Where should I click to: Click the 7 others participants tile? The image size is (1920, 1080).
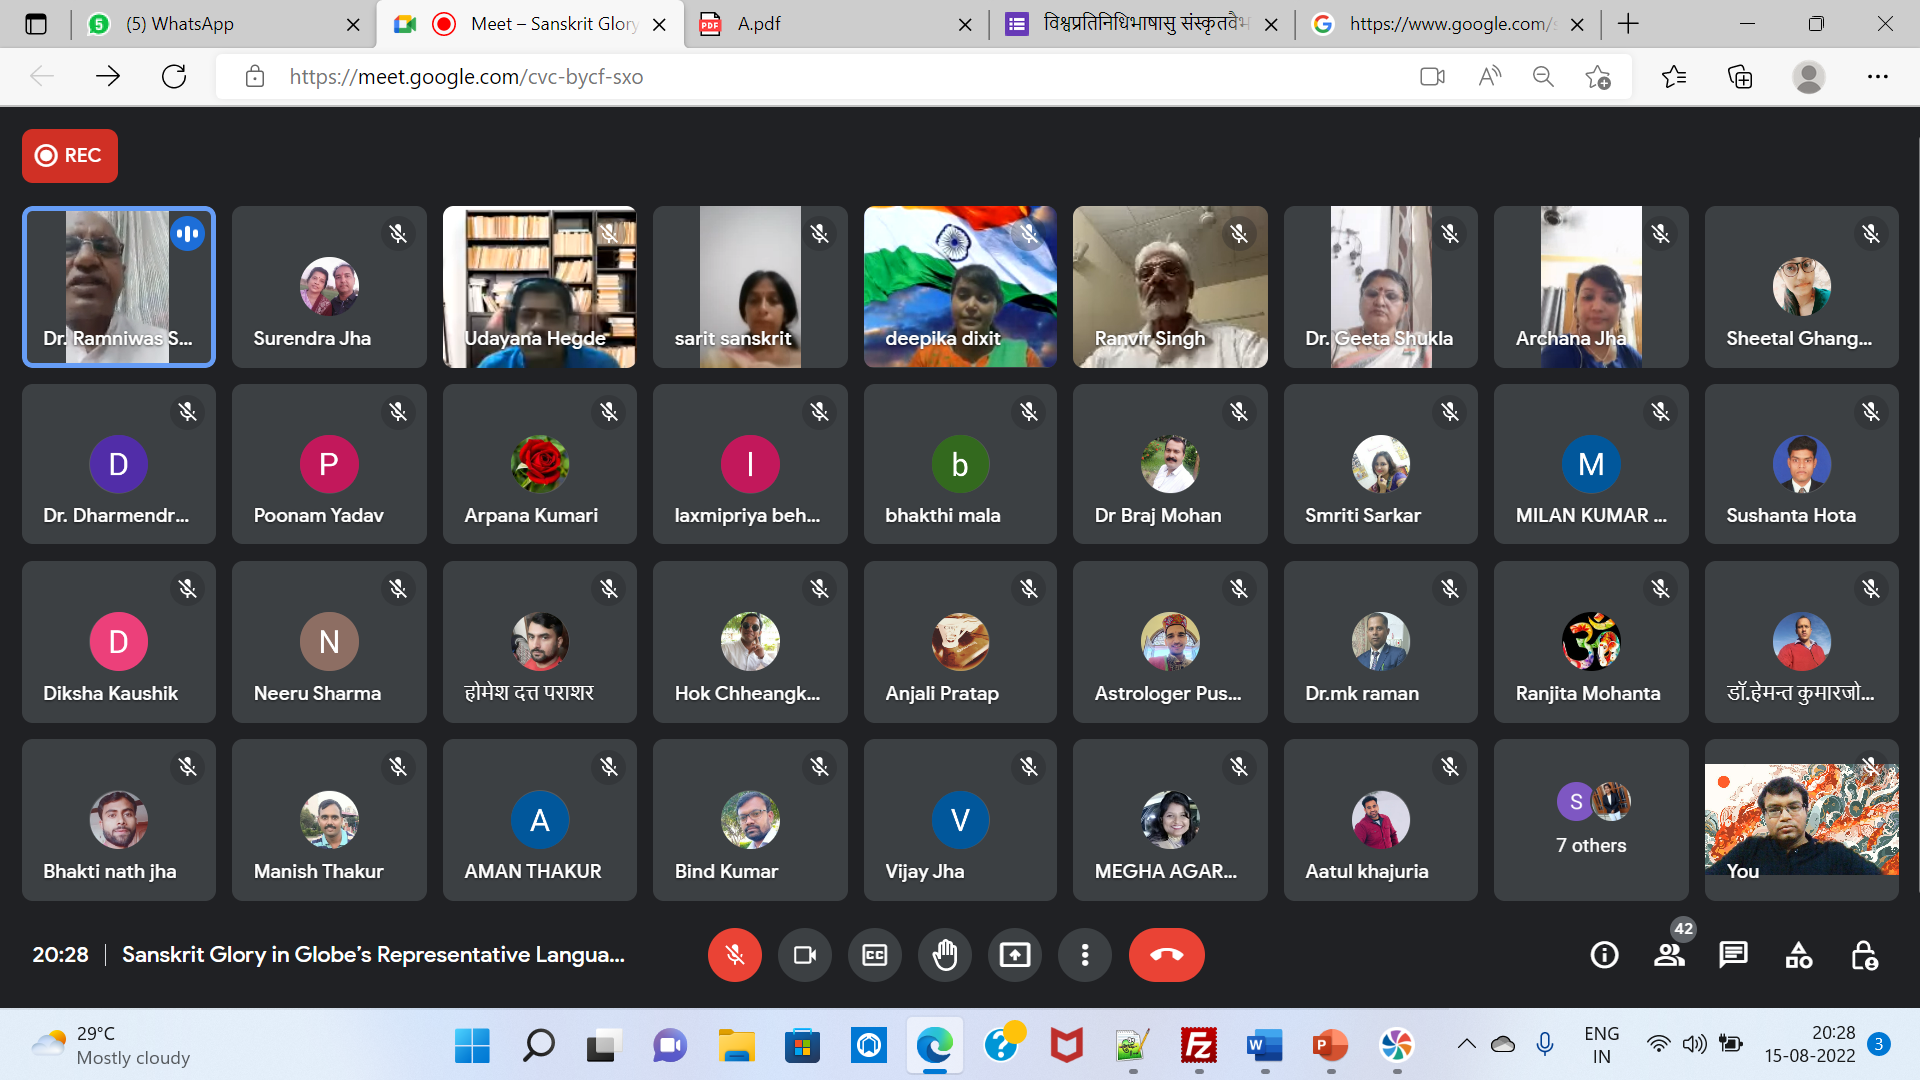[1590, 820]
